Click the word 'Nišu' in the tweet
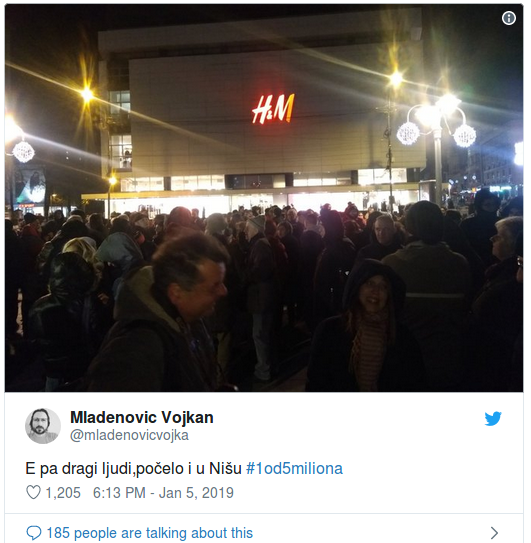The image size is (531, 543). (225, 468)
